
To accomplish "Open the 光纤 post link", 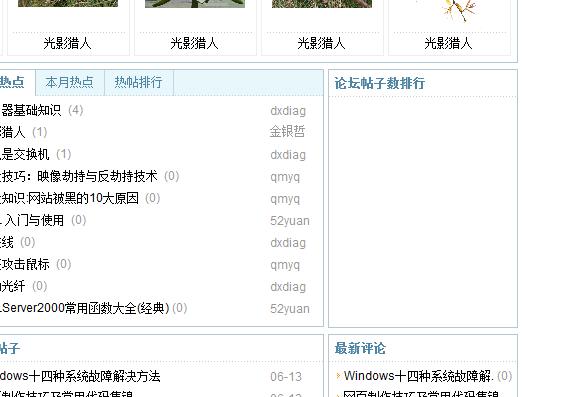I will [x=13, y=286].
